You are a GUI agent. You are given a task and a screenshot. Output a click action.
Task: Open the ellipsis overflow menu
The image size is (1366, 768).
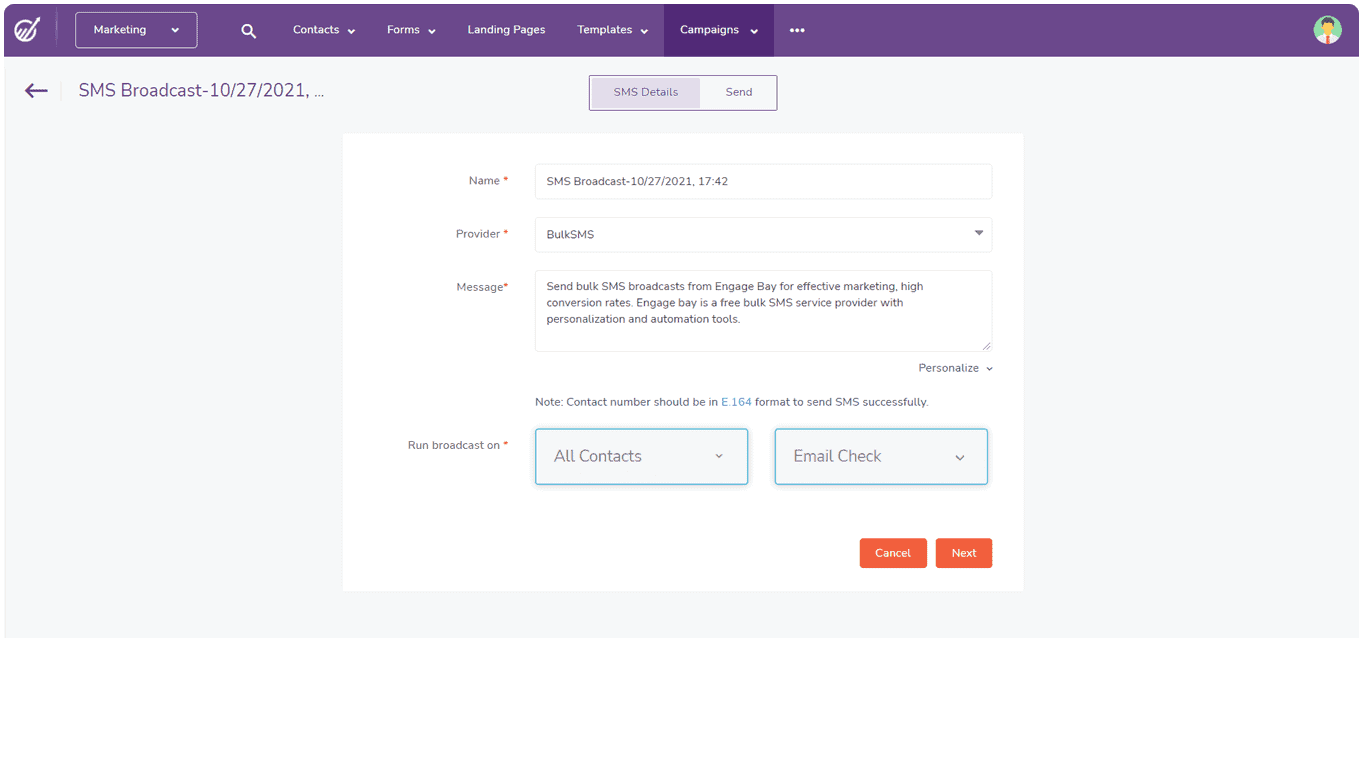tap(797, 30)
